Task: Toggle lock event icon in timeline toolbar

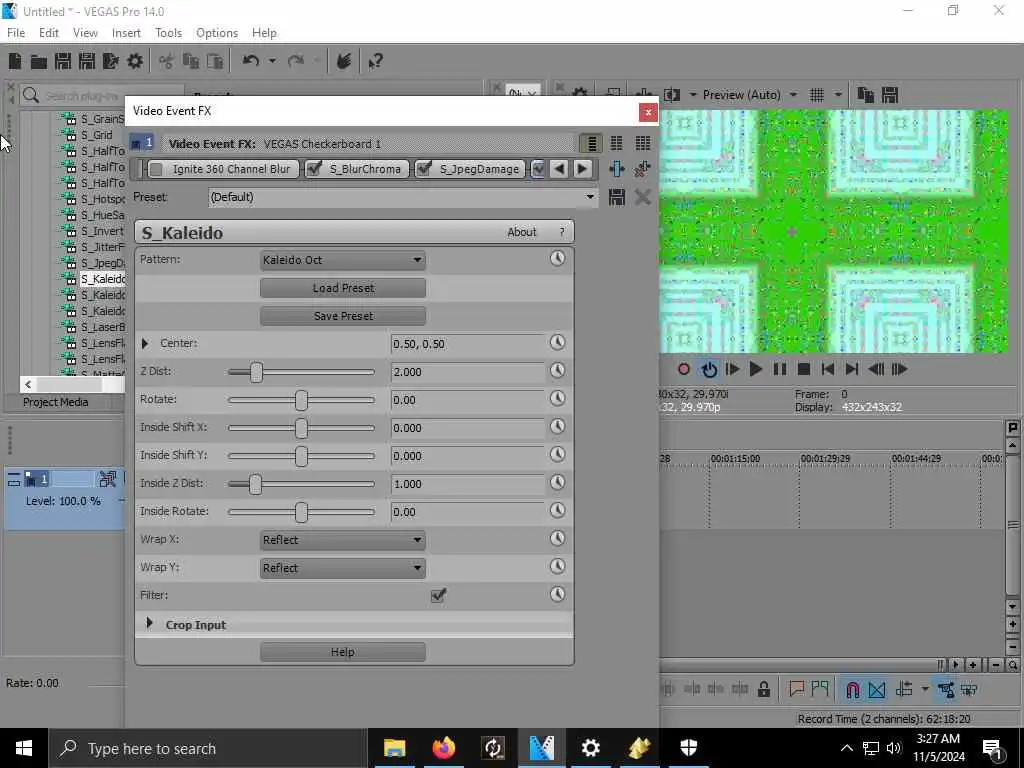Action: [763, 690]
